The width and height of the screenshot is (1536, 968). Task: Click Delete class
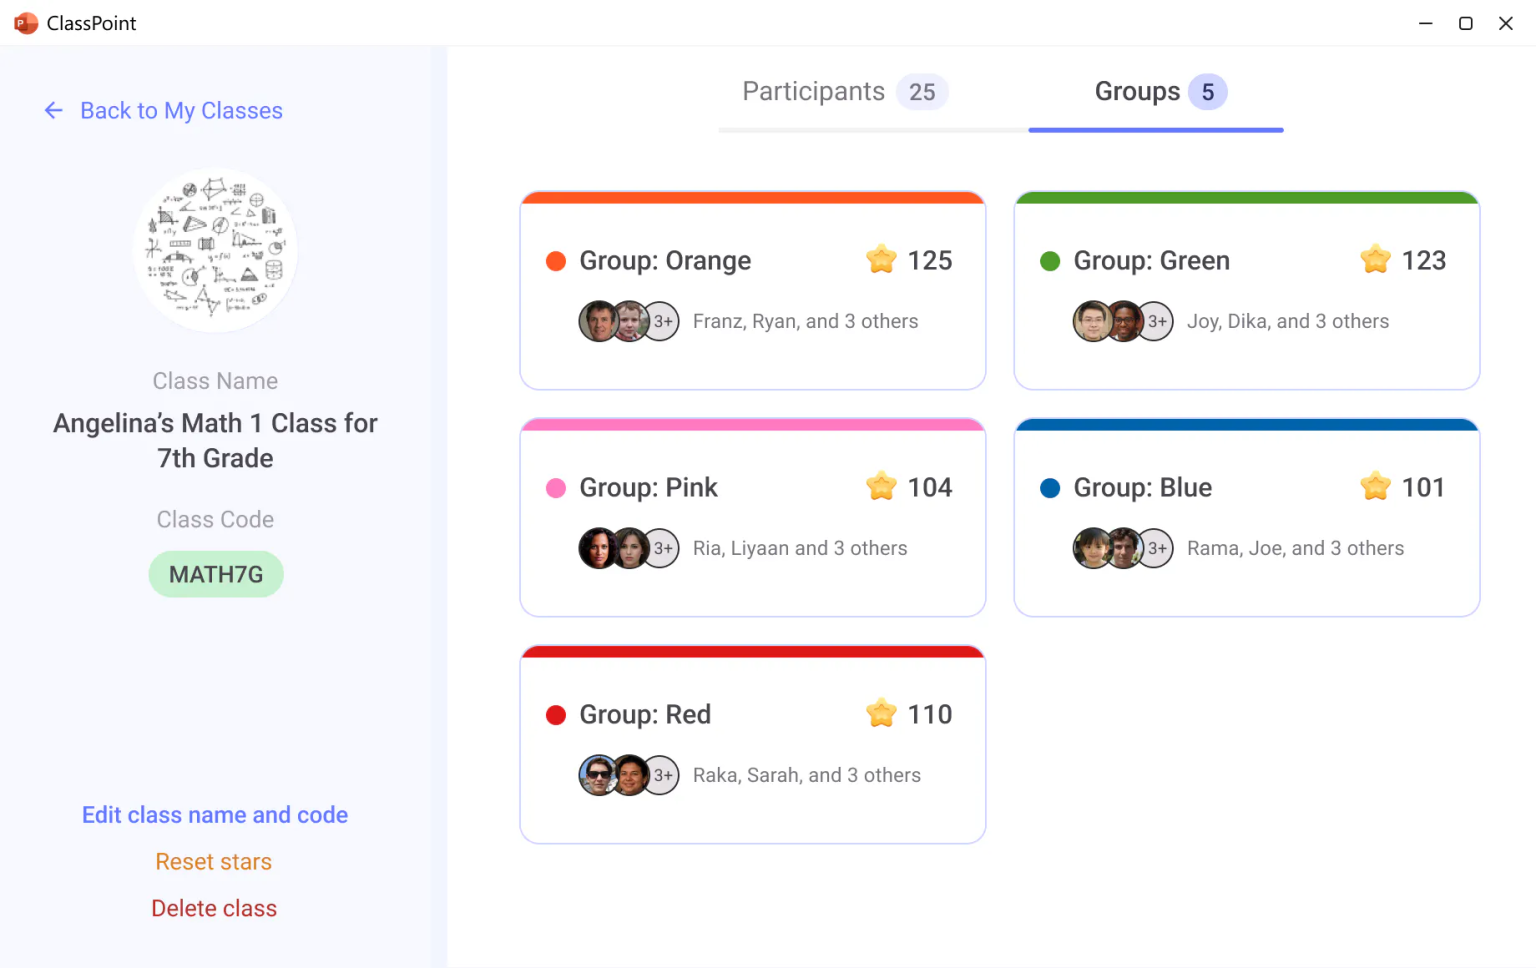[x=214, y=908]
